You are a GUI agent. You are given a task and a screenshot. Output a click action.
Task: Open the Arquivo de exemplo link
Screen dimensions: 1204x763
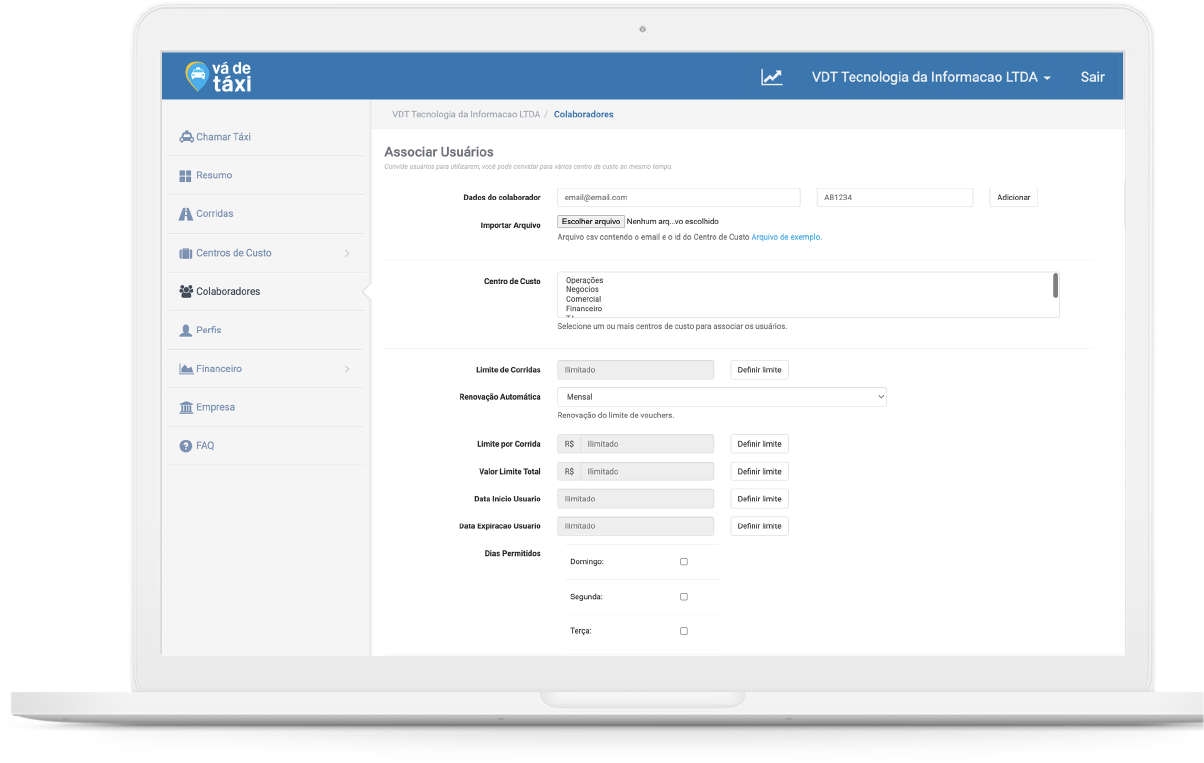pyautogui.click(x=786, y=237)
